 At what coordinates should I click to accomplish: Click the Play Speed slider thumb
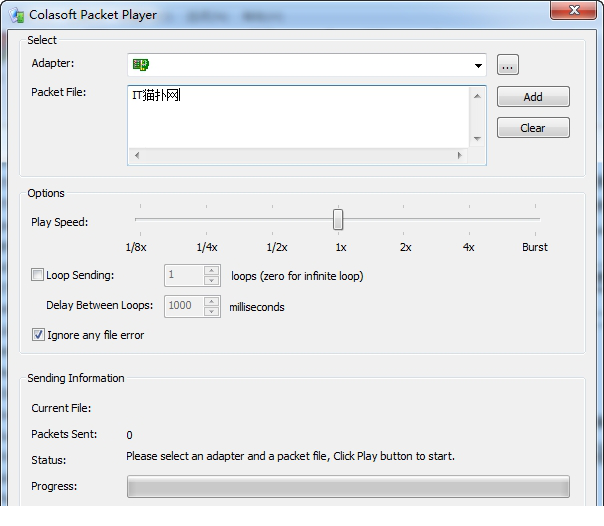pos(338,219)
